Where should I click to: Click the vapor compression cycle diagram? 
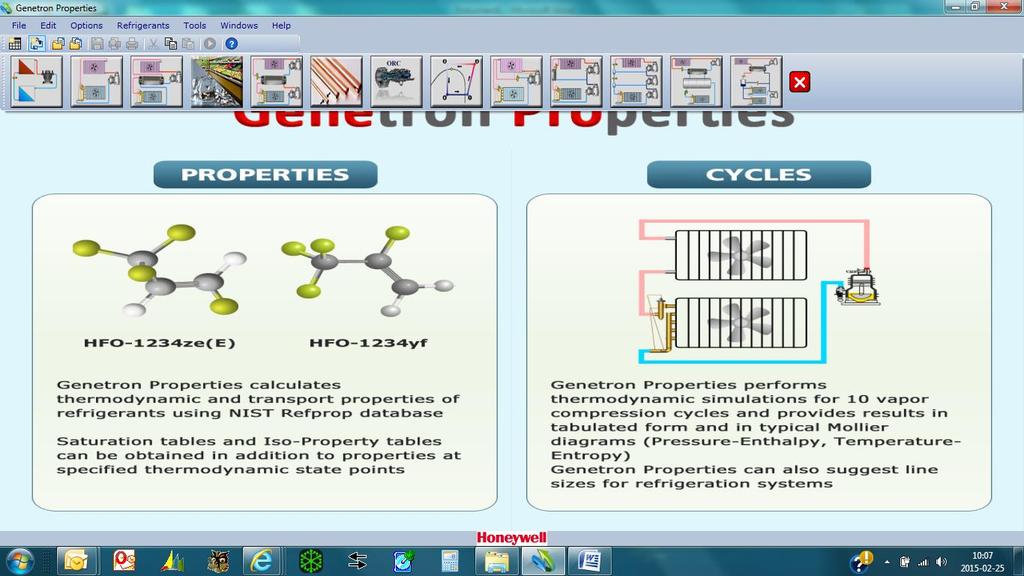pos(761,291)
